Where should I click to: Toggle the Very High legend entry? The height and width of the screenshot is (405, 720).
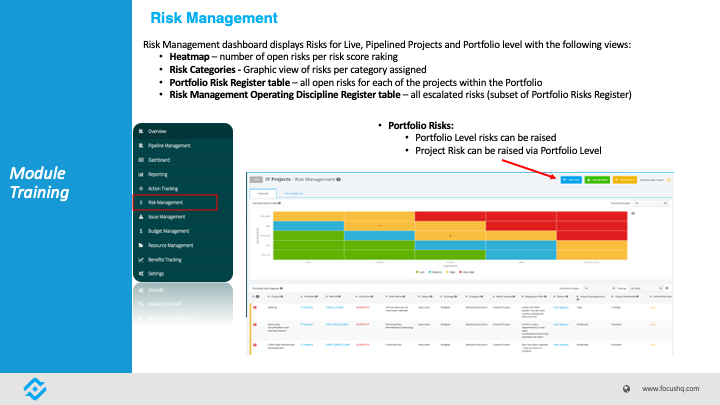click(x=467, y=272)
